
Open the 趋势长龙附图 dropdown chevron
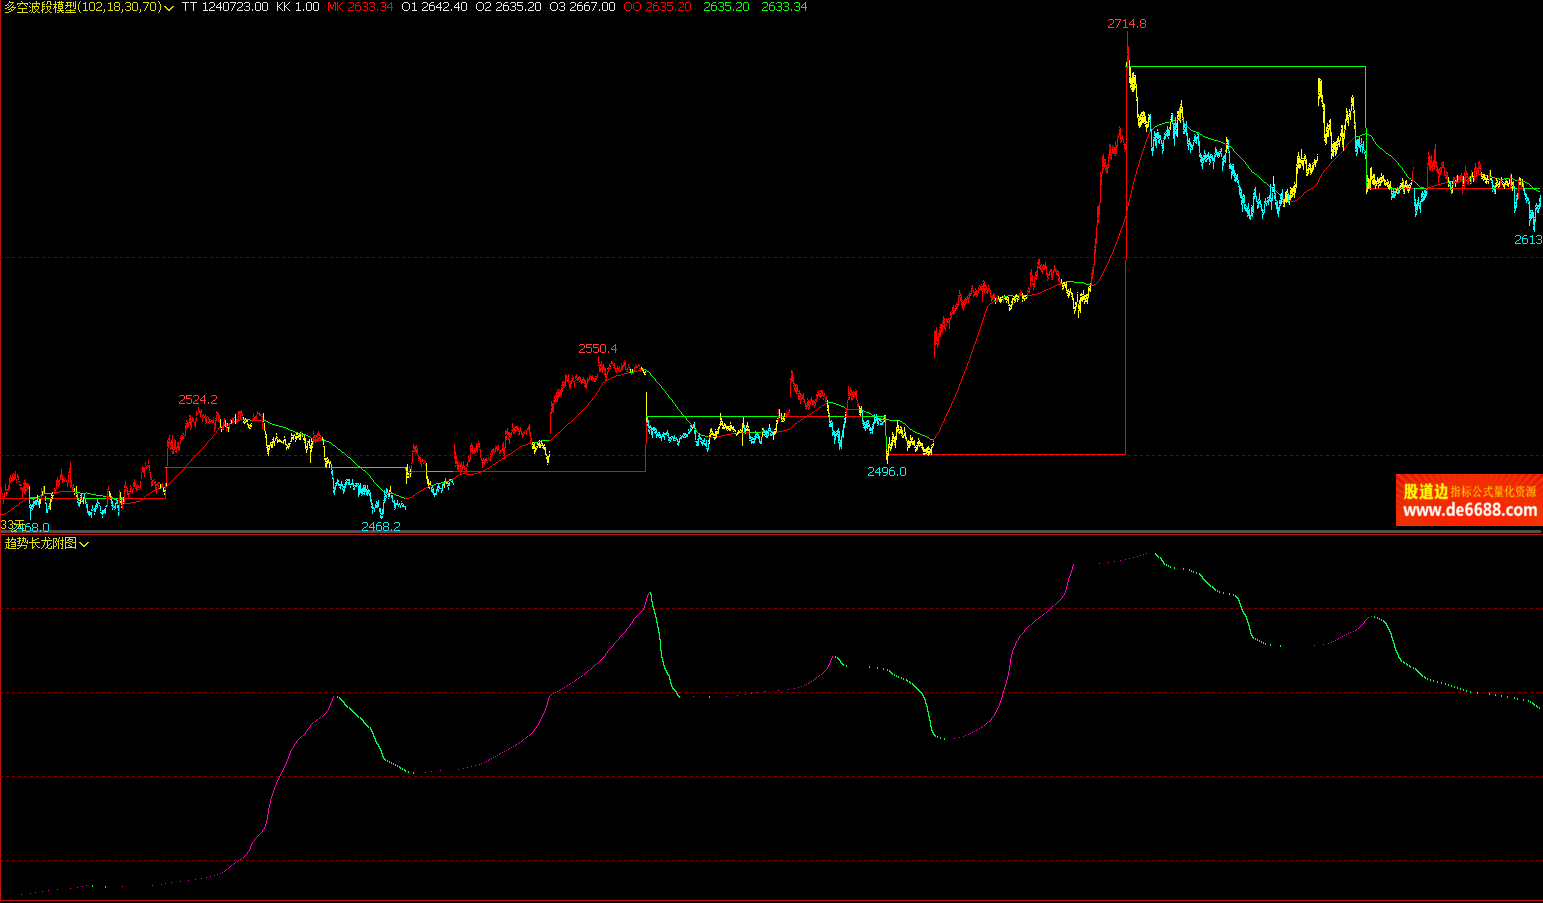[x=84, y=544]
